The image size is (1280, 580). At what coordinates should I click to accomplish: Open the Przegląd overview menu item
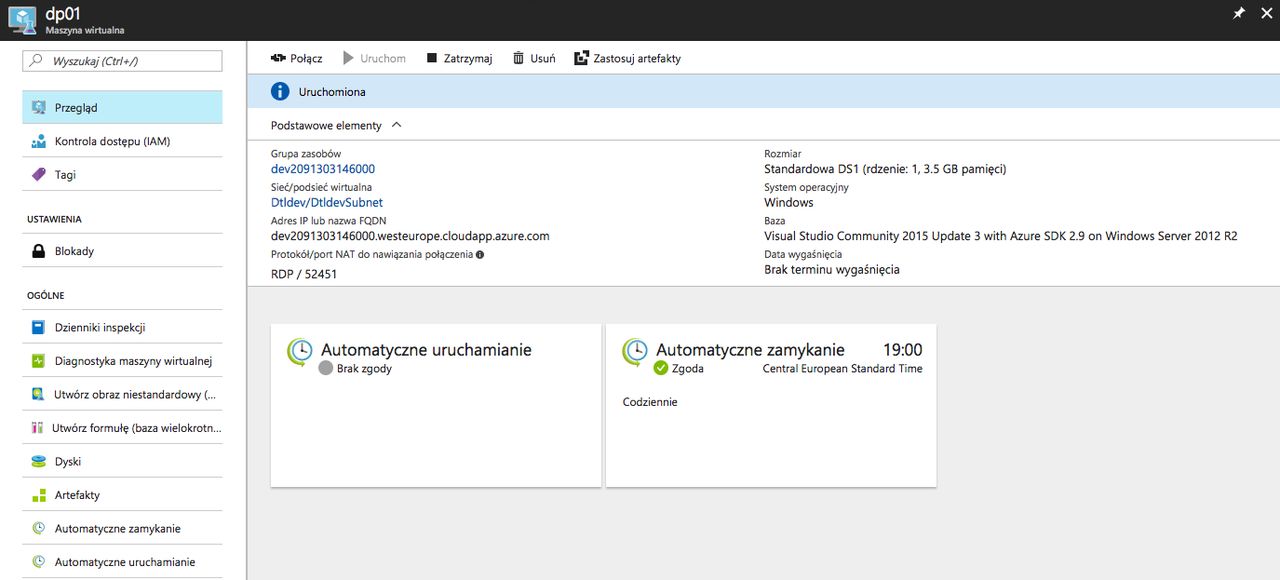tap(122, 108)
